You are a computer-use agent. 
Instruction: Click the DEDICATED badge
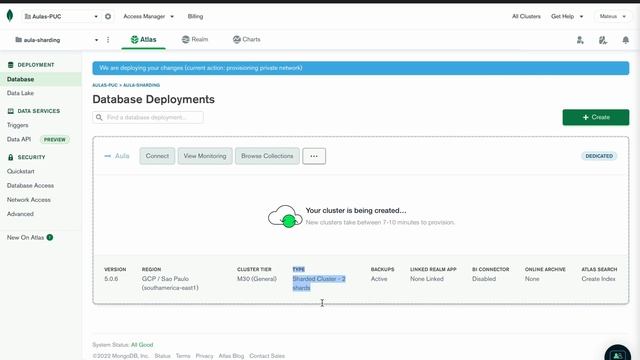click(599, 156)
